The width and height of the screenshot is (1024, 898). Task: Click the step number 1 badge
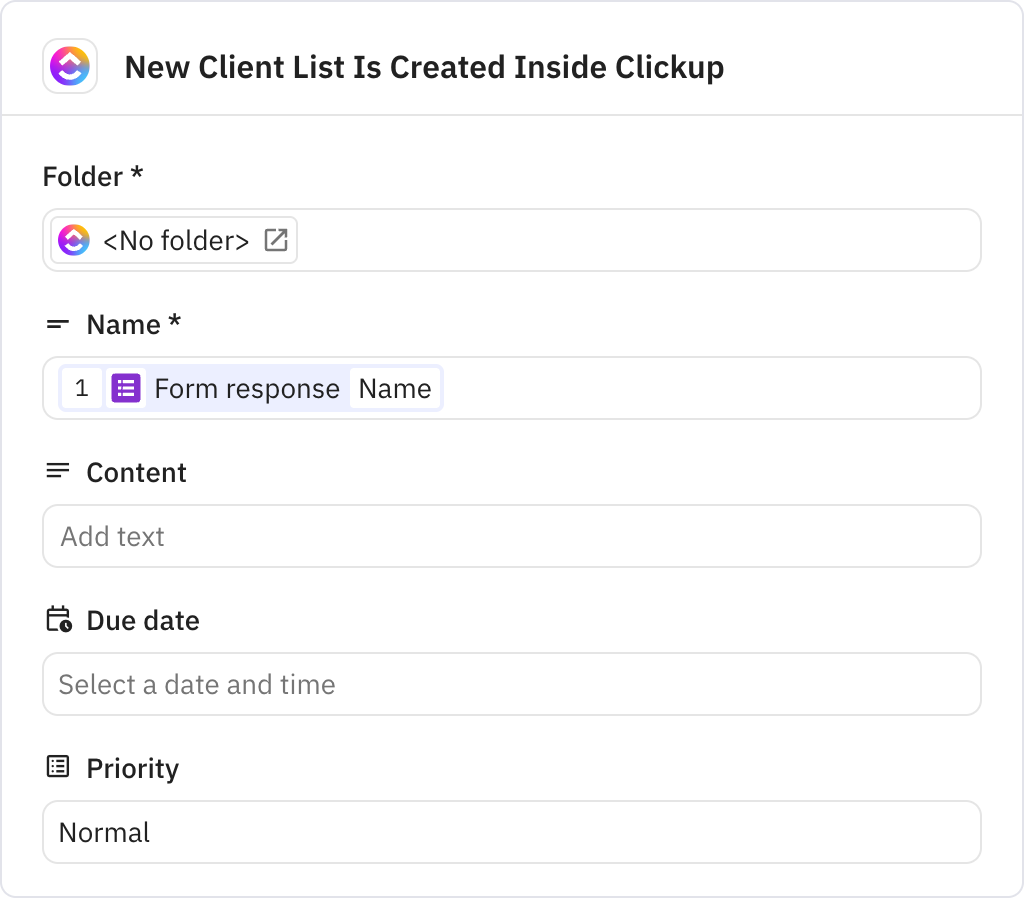(82, 388)
